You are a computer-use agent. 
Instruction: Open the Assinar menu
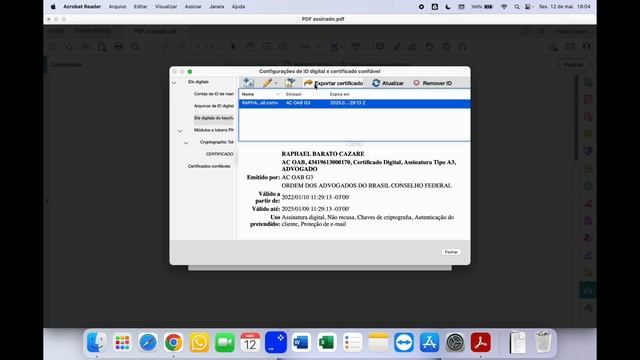193,7
